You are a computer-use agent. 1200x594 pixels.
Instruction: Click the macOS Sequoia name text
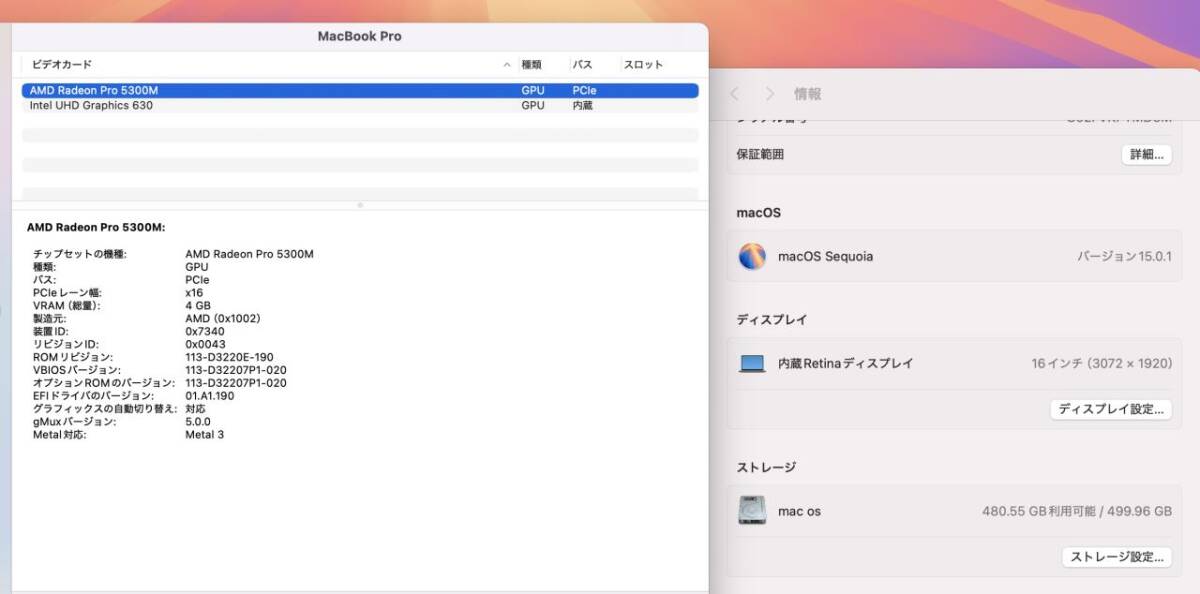click(x=825, y=256)
